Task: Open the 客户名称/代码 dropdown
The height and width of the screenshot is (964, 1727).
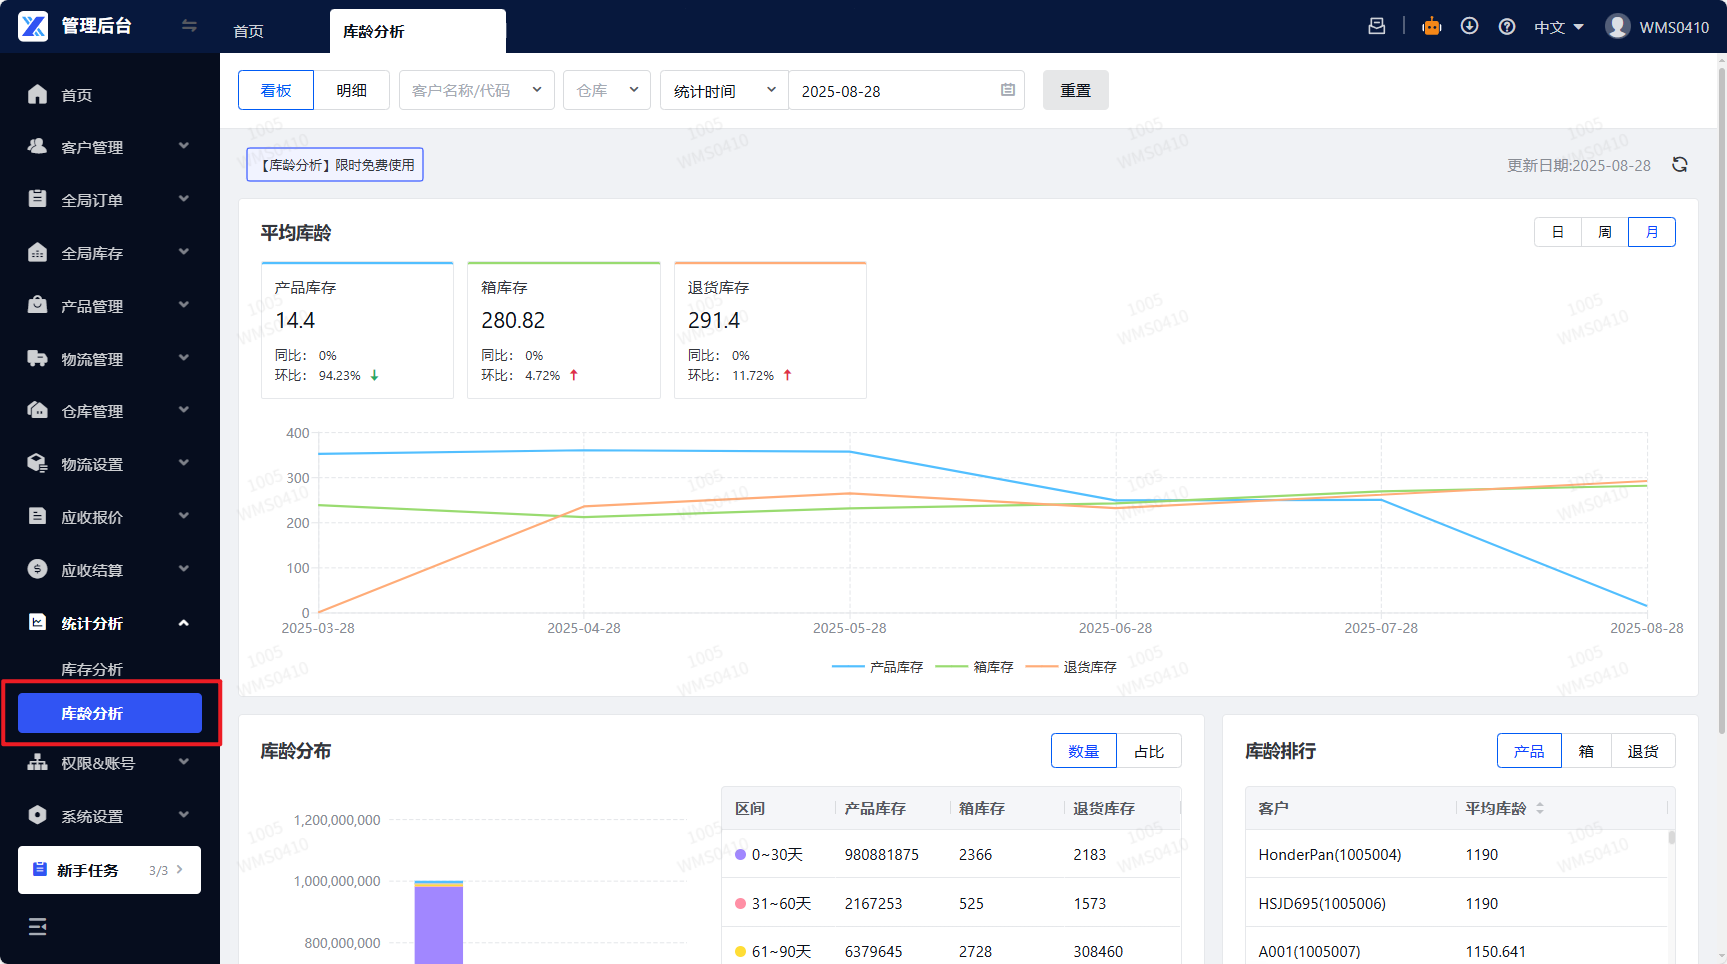Action: coord(476,91)
